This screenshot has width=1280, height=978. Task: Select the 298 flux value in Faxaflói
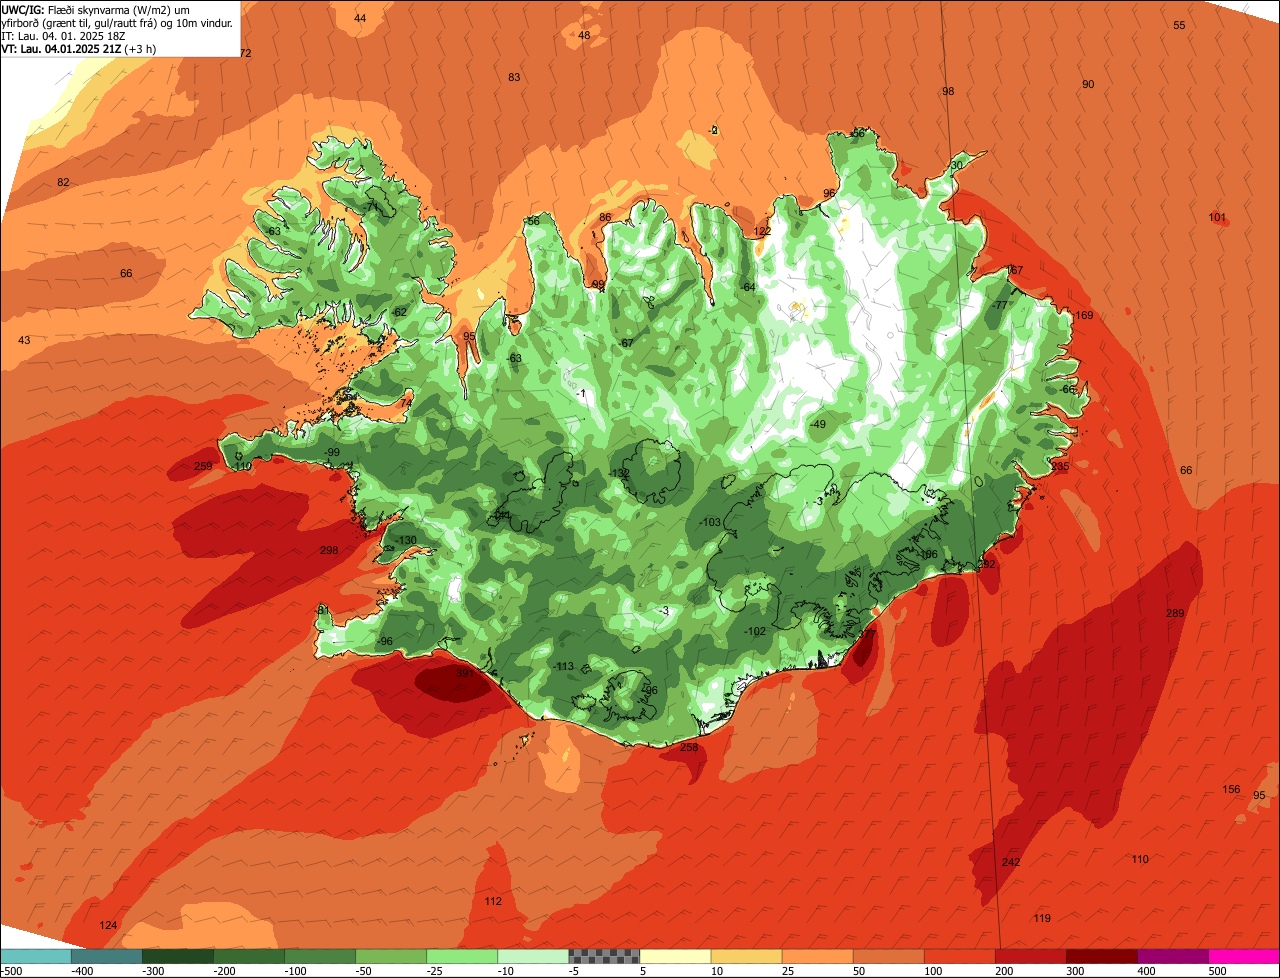coord(329,550)
